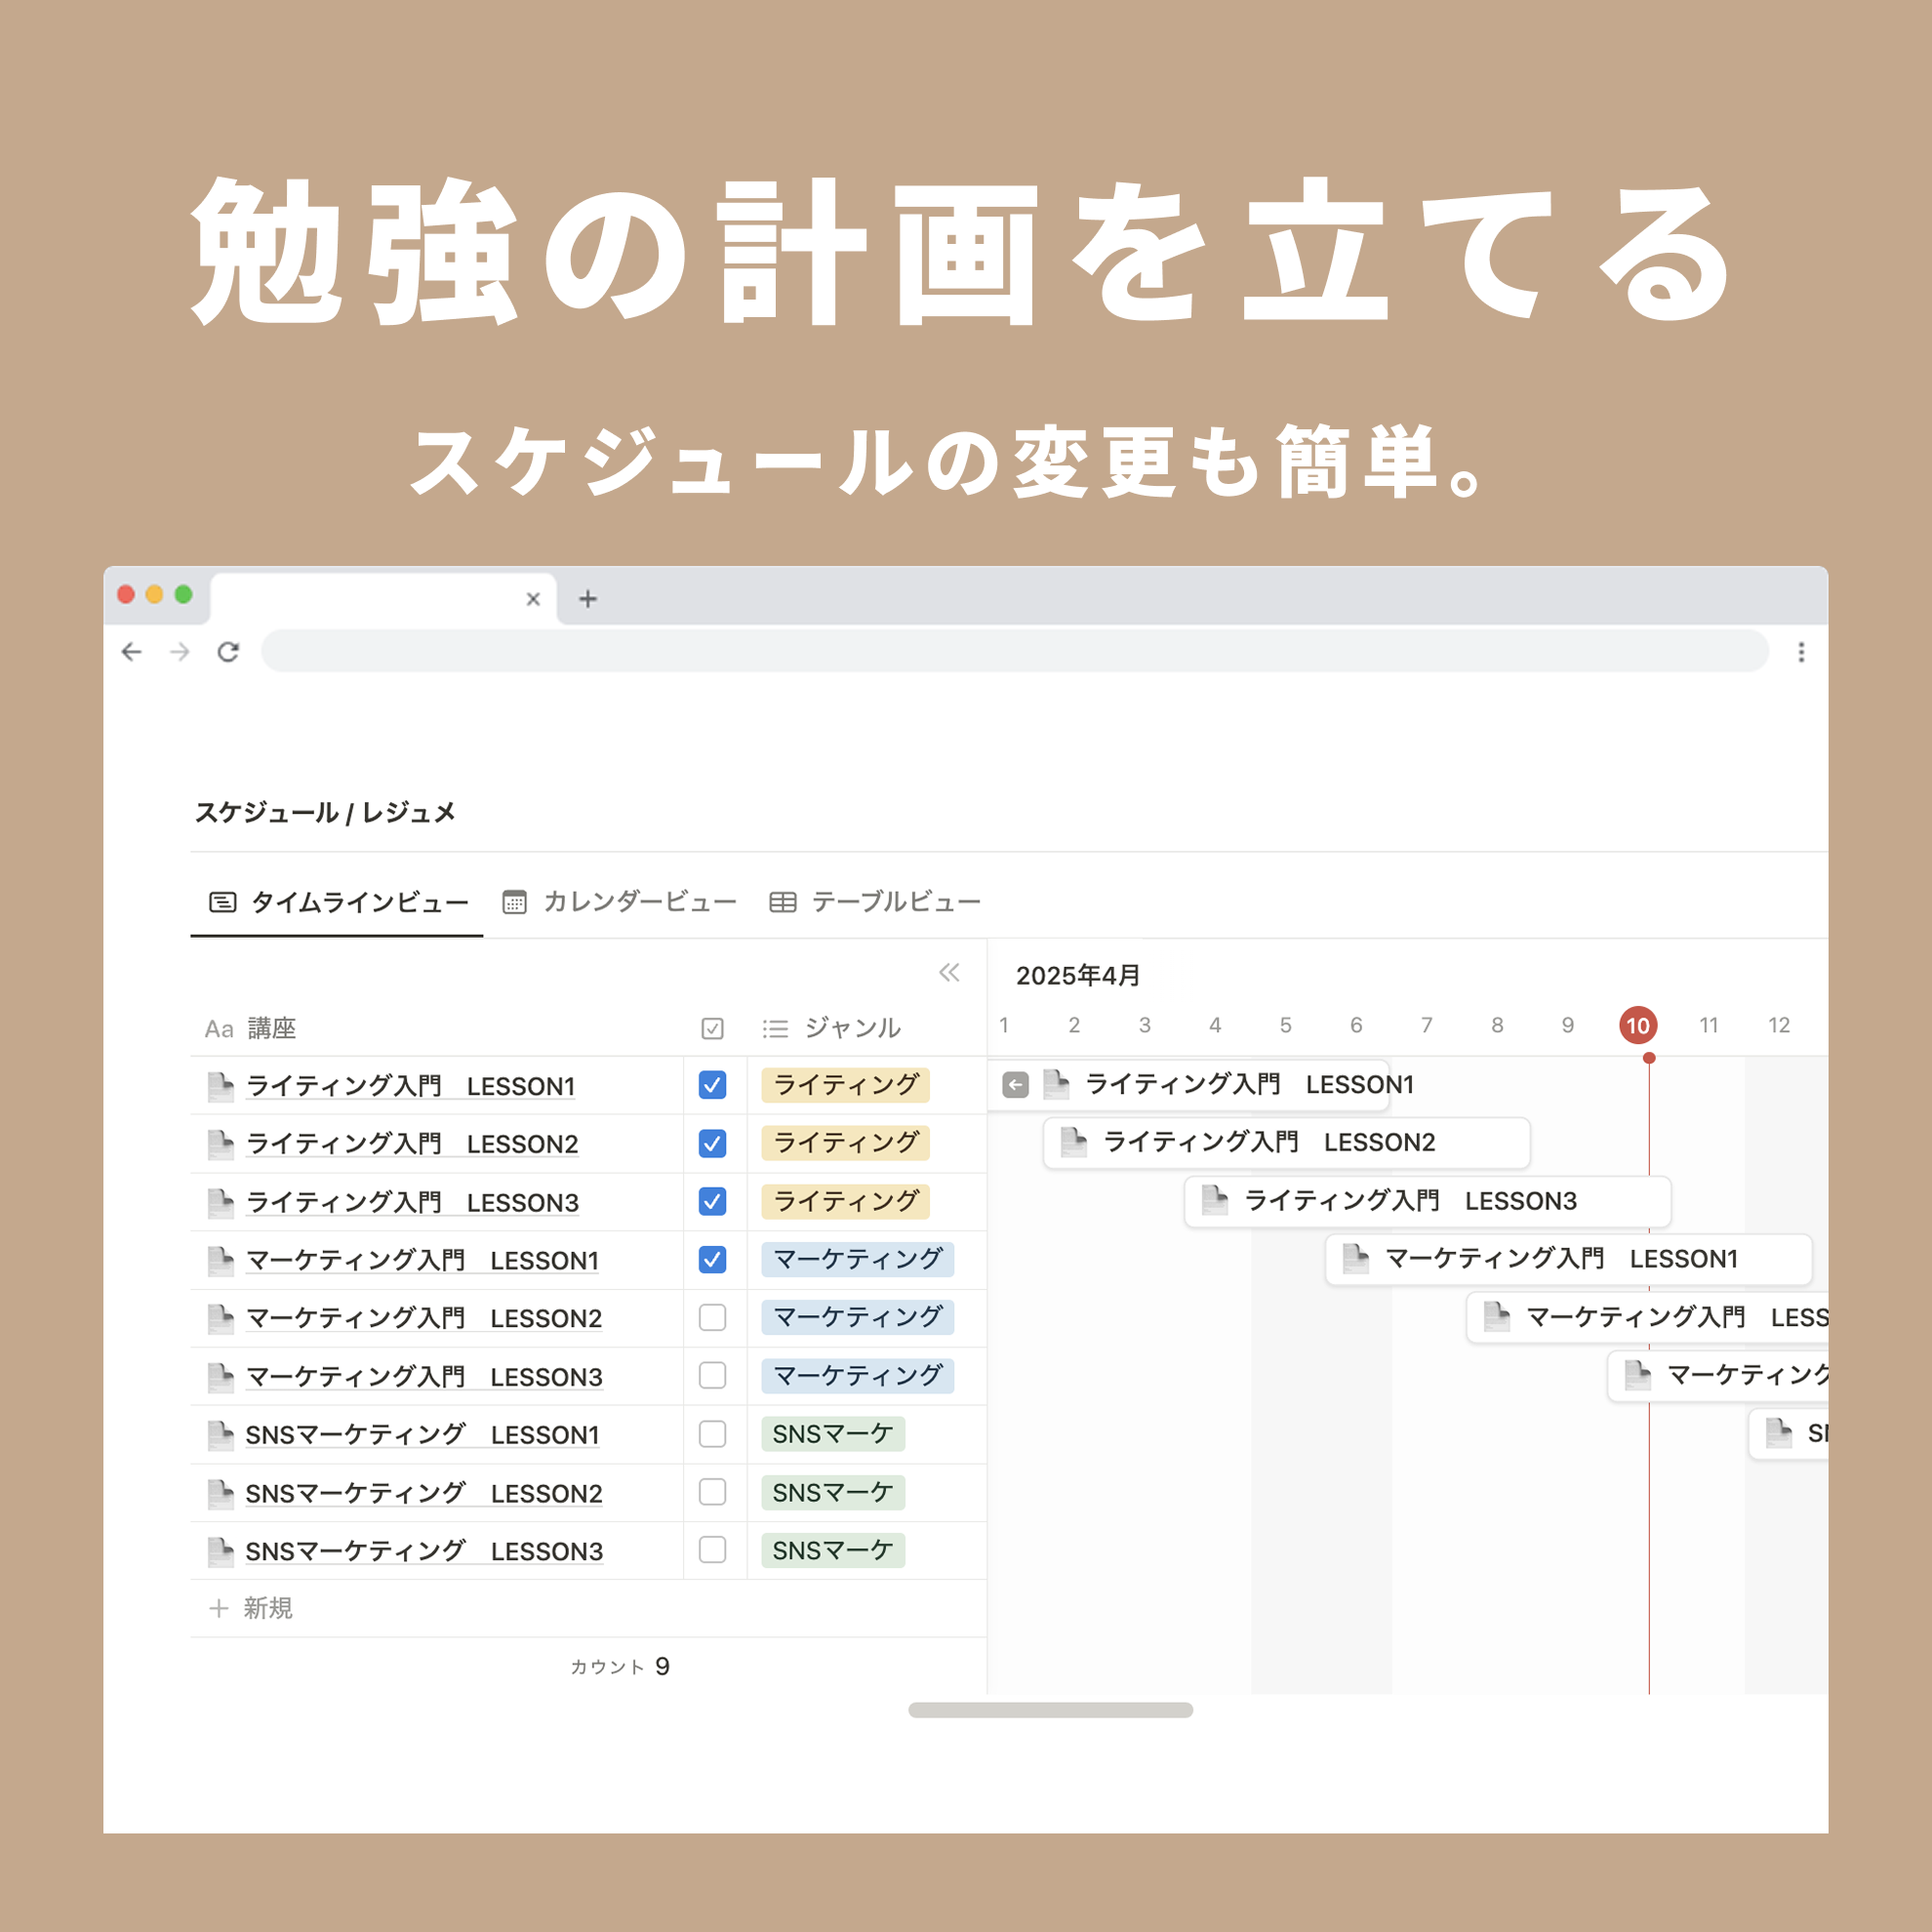Click the horizontal scrollbar under the timeline
Image resolution: width=1932 pixels, height=1932 pixels.
tap(1050, 1710)
